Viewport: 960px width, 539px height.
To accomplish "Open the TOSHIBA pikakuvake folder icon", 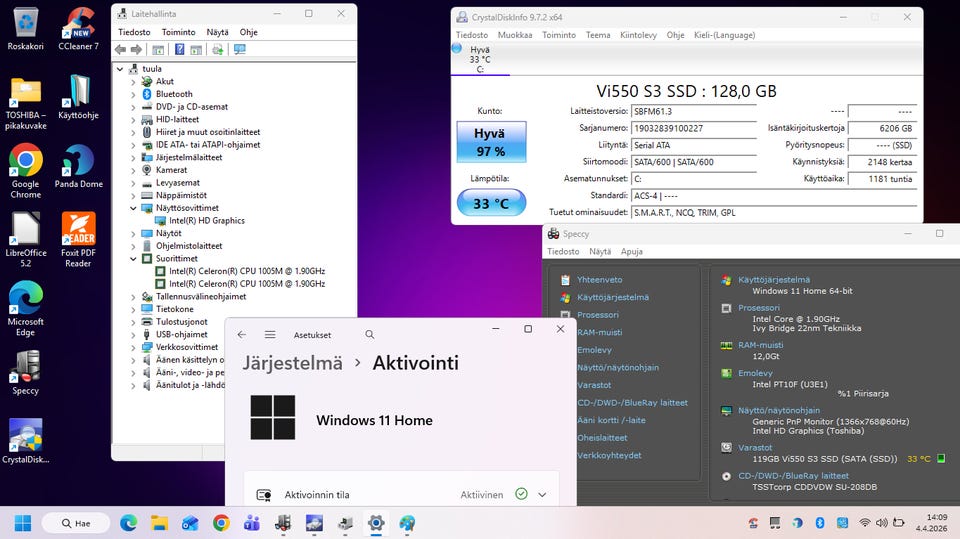I will coord(26,103).
